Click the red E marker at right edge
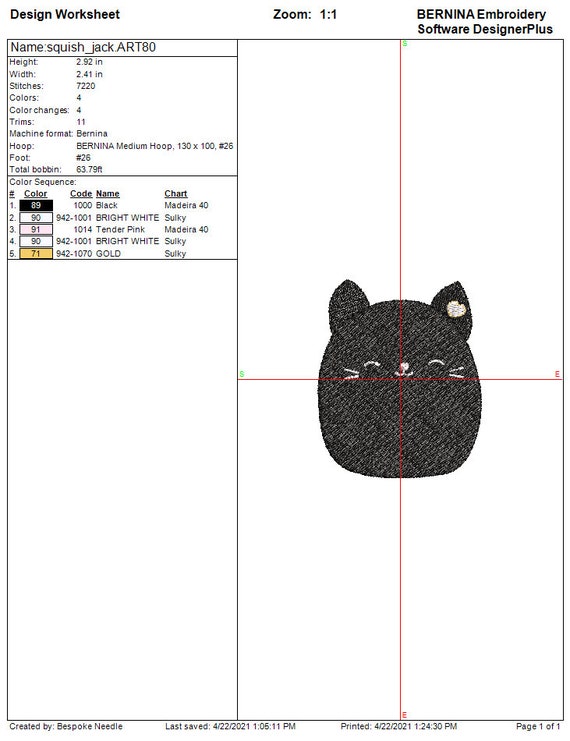Viewport: 570px width, 741px height. pyautogui.click(x=557, y=374)
